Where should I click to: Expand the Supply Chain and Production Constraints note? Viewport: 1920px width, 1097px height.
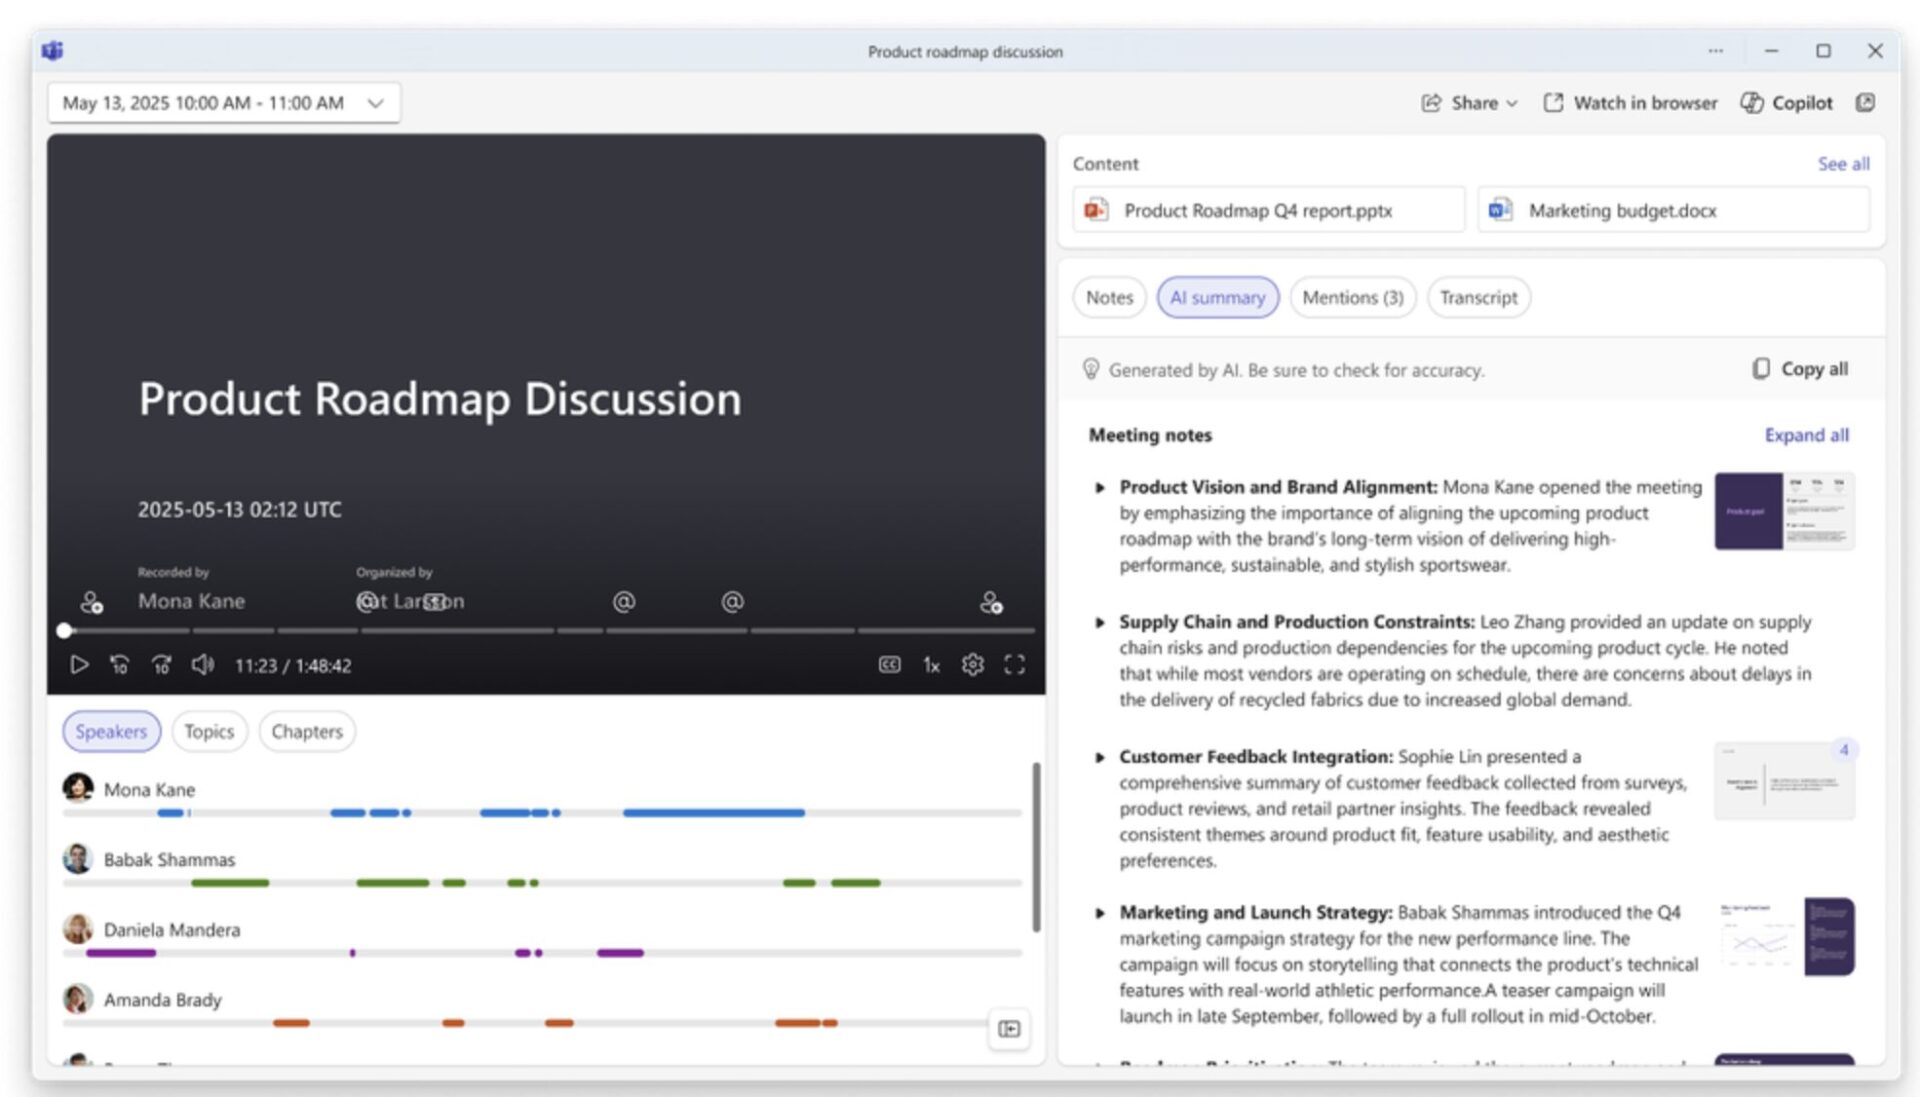pos(1100,622)
